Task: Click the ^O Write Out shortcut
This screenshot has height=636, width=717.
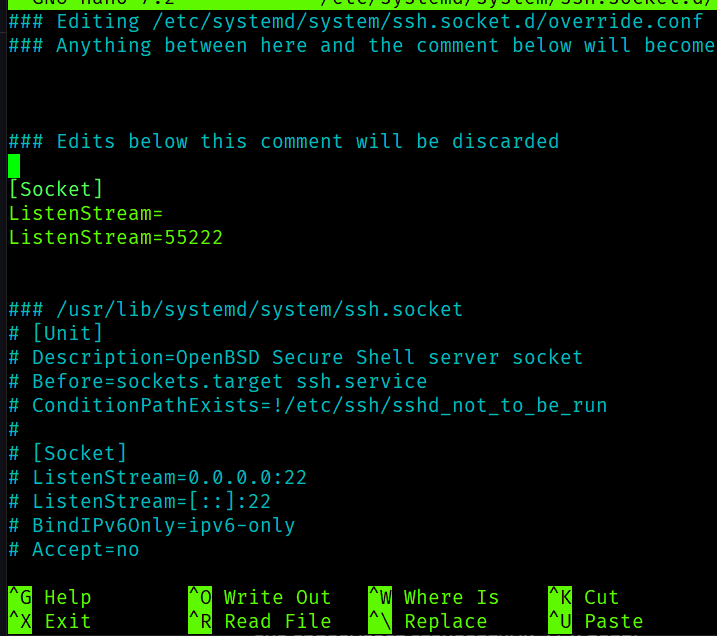Action: [260, 598]
